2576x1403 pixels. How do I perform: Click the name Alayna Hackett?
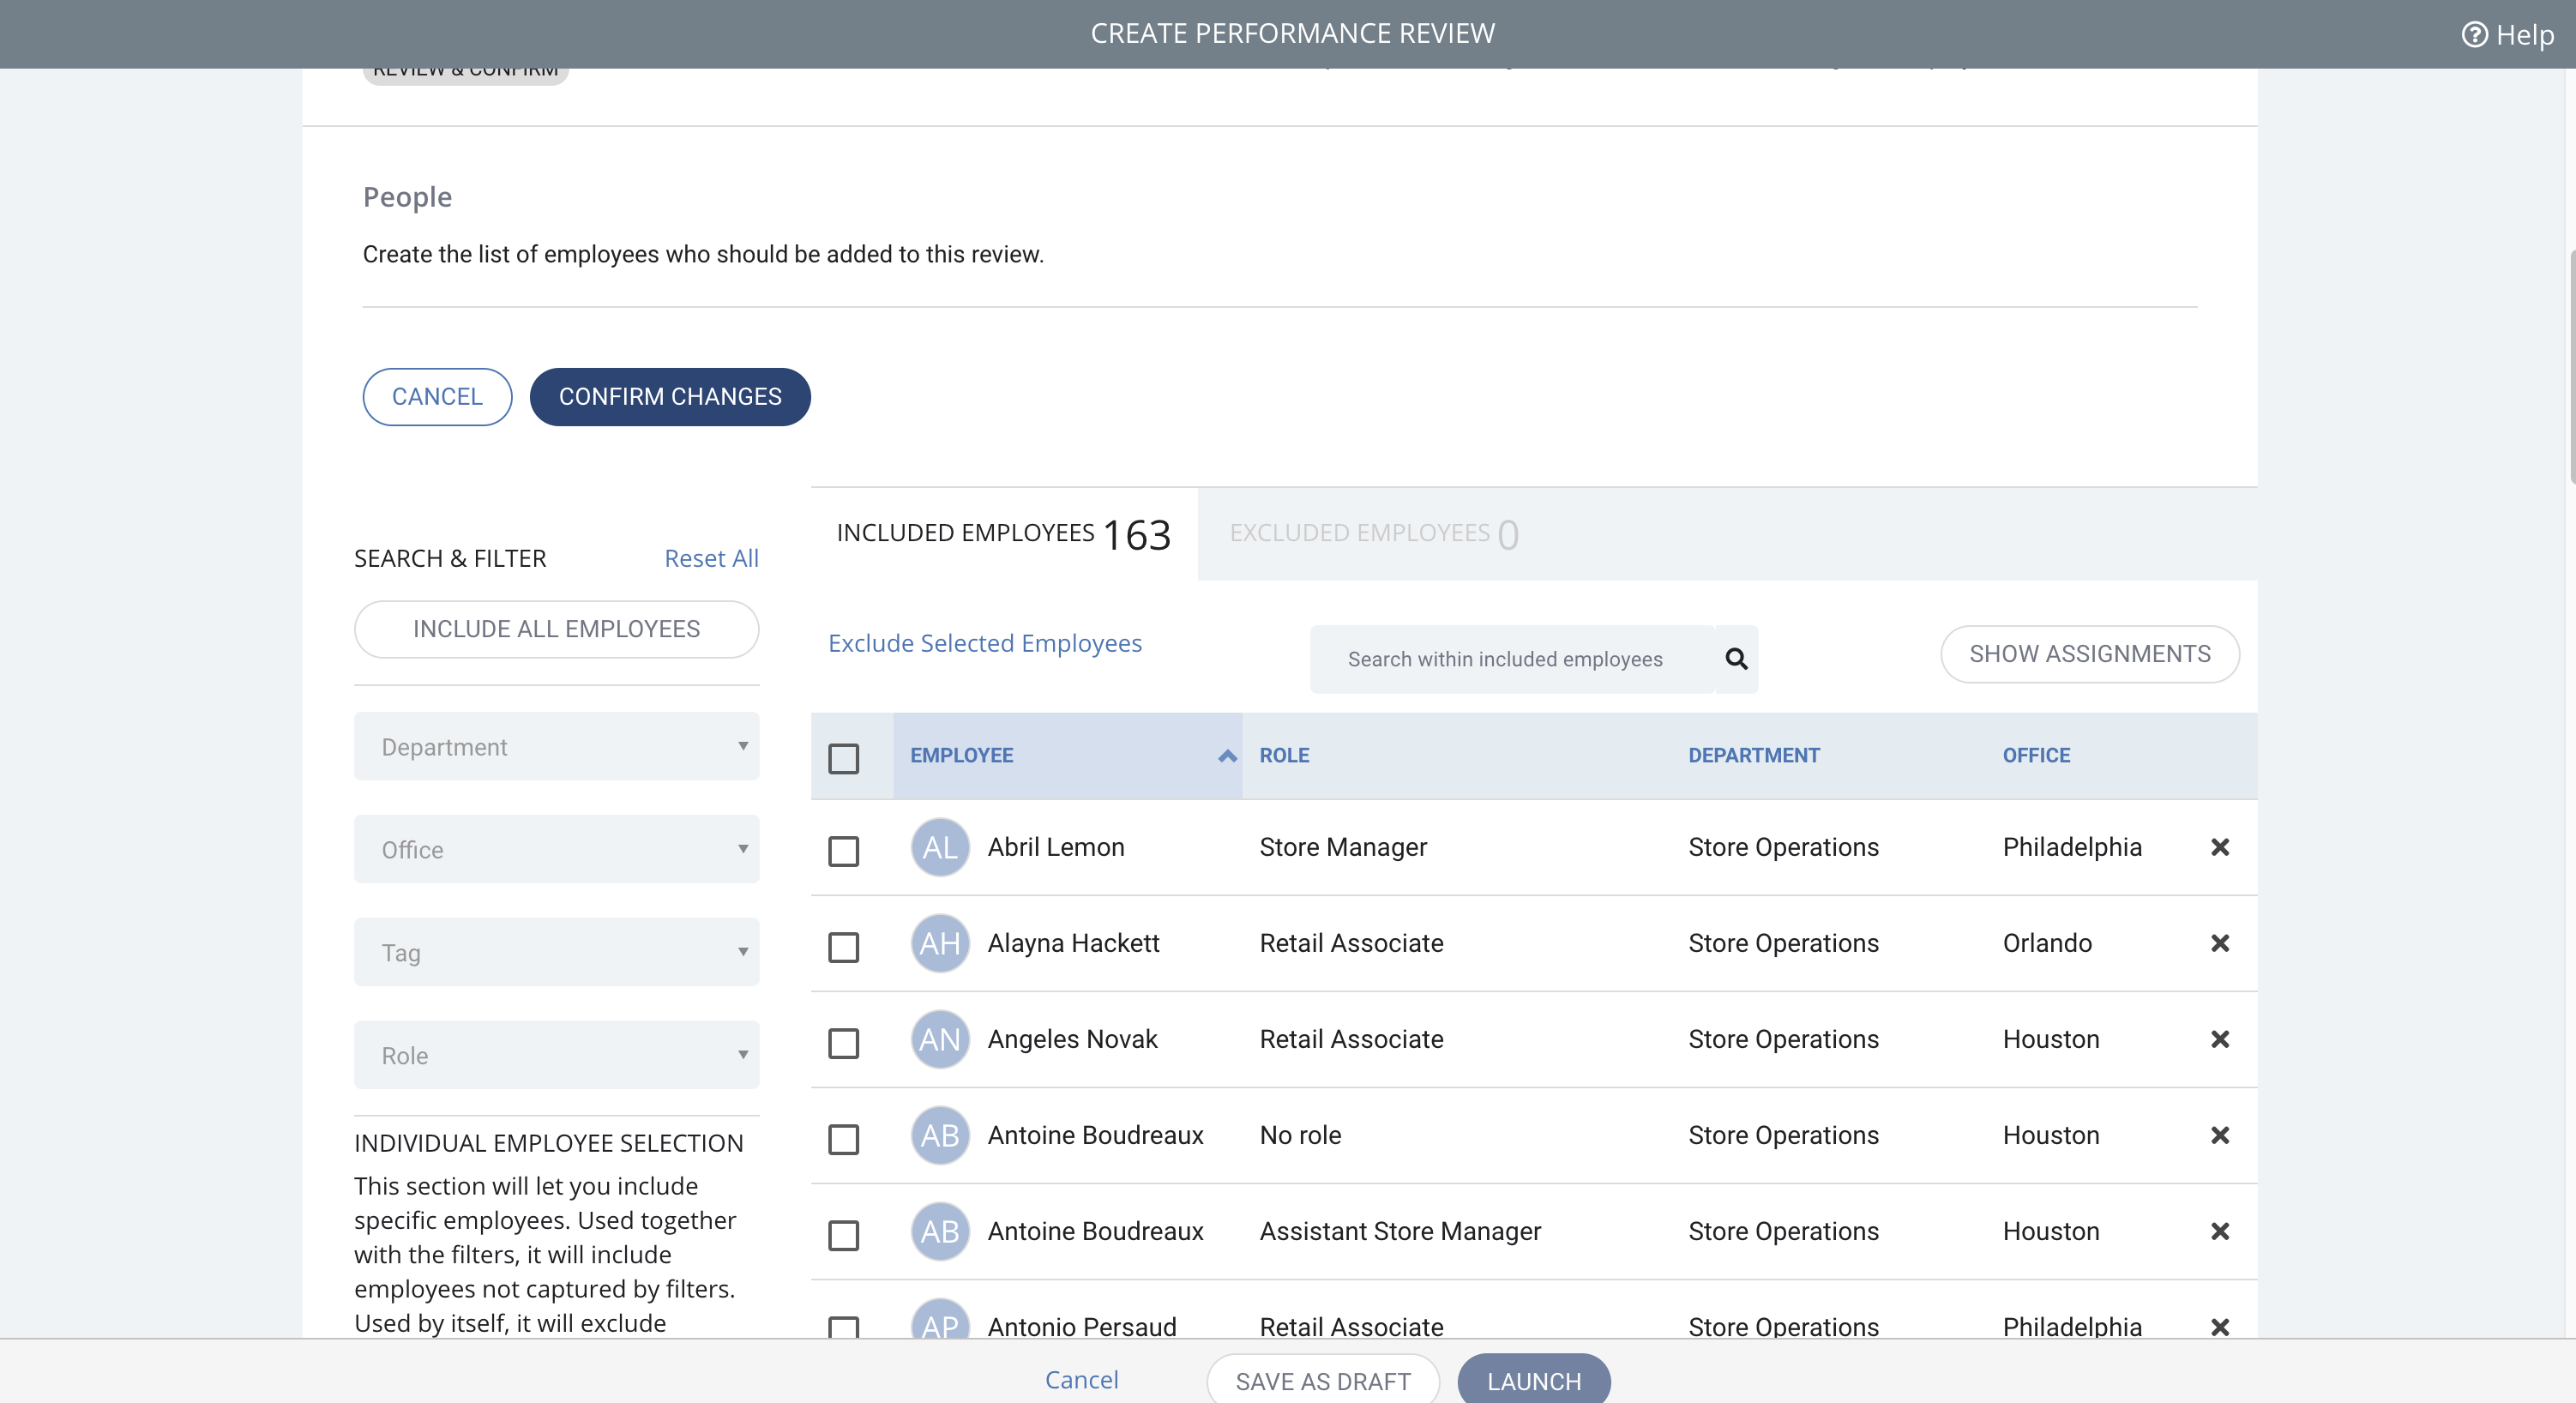pos(1073,943)
